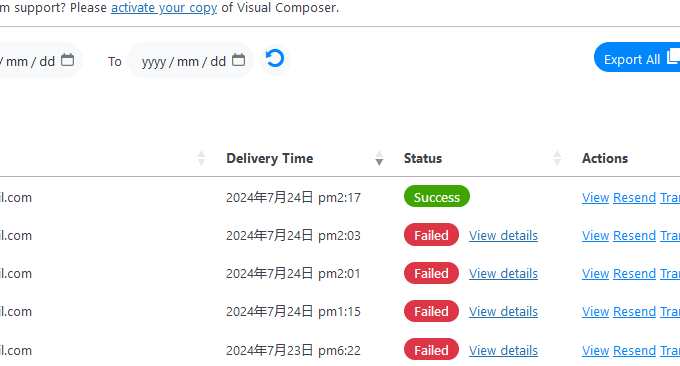Click View for the pm2:17 email
The image size is (680, 366).
pyautogui.click(x=595, y=198)
